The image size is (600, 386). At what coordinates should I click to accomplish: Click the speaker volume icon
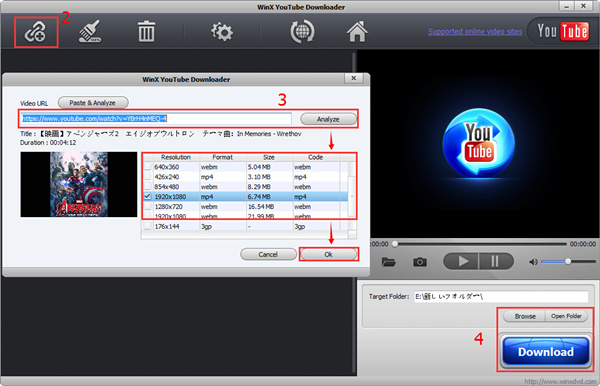533,262
